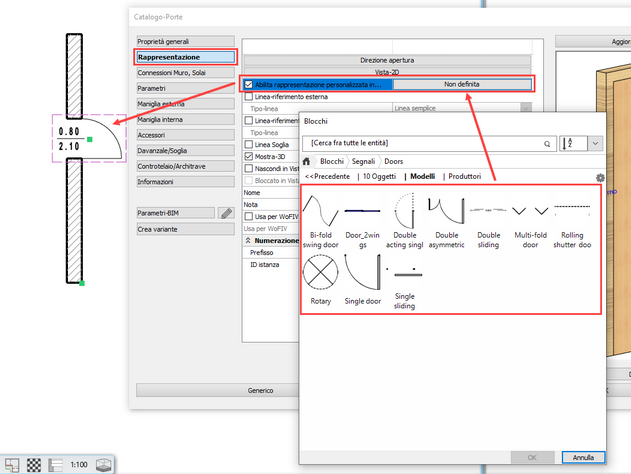Enable the Usa per WoFIV checkbox
The height and width of the screenshot is (474, 631).
pos(249,216)
